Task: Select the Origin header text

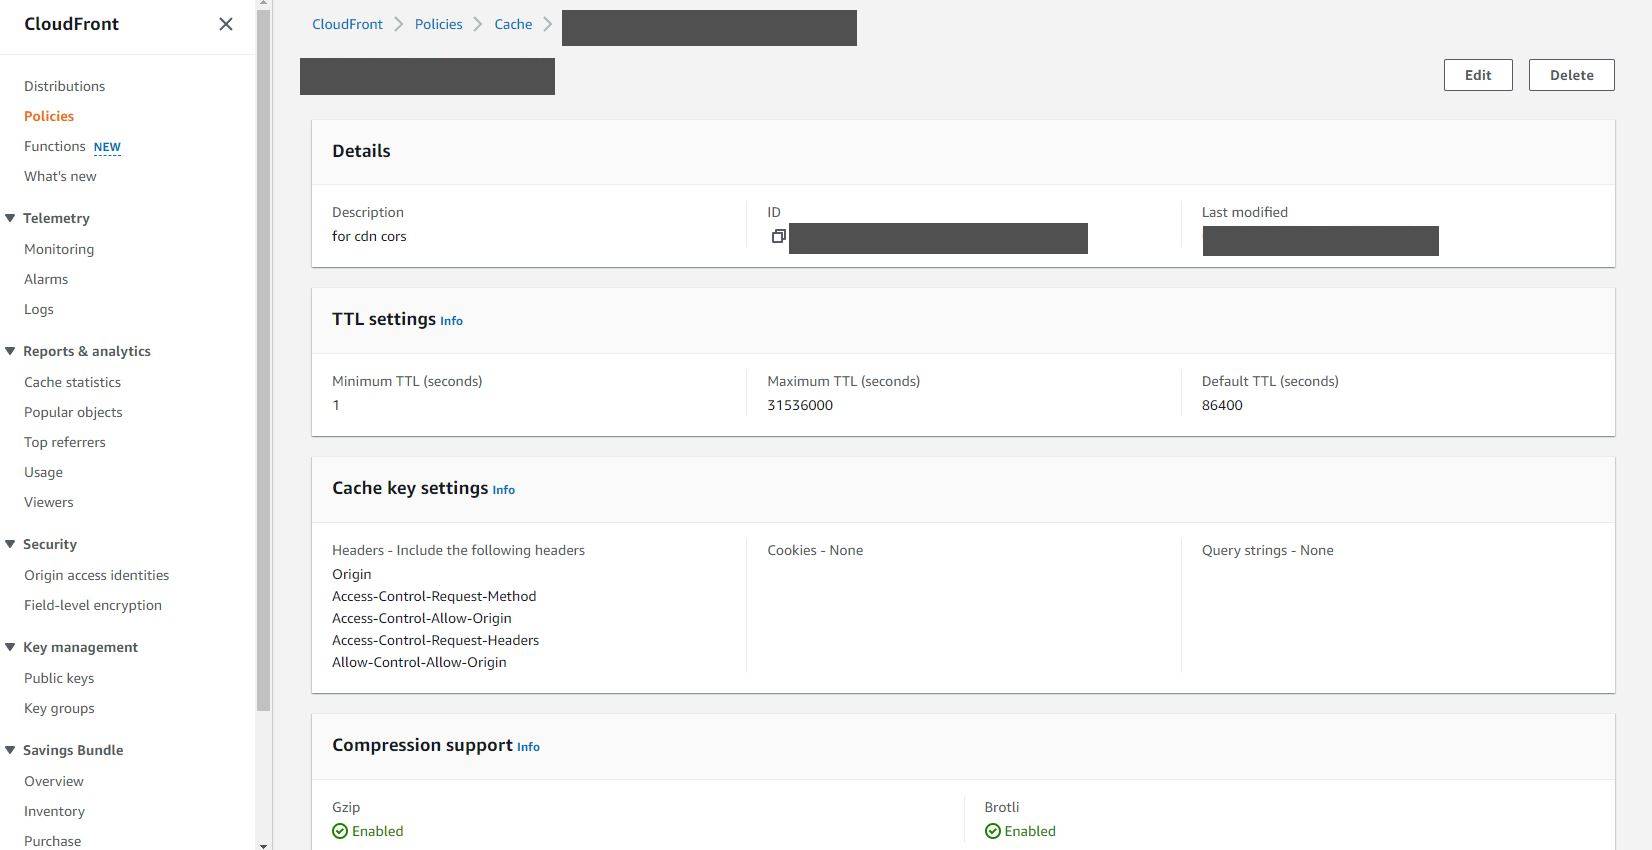Action: 352,574
